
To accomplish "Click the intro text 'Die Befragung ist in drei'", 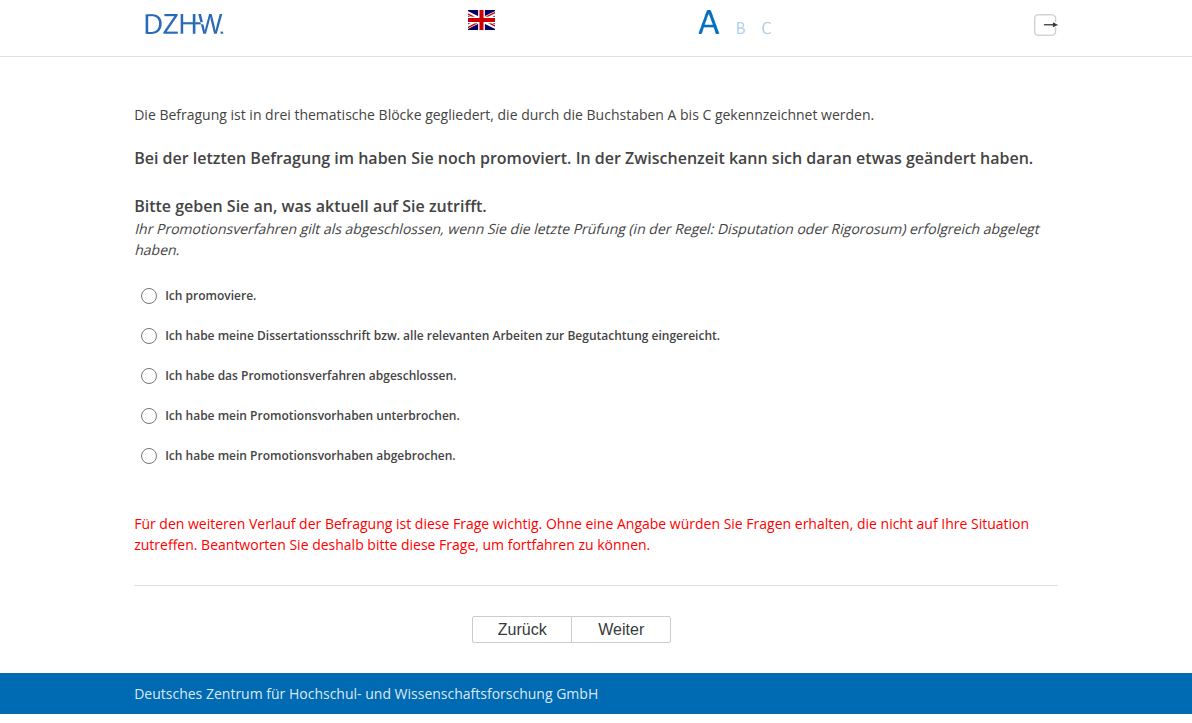I will click(x=504, y=115).
